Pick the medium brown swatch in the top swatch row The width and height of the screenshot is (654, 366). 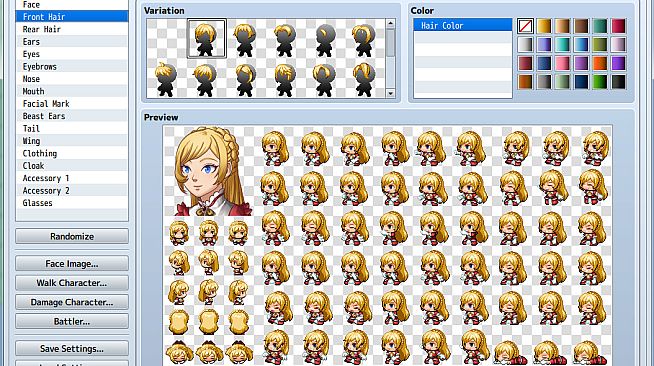coord(581,26)
